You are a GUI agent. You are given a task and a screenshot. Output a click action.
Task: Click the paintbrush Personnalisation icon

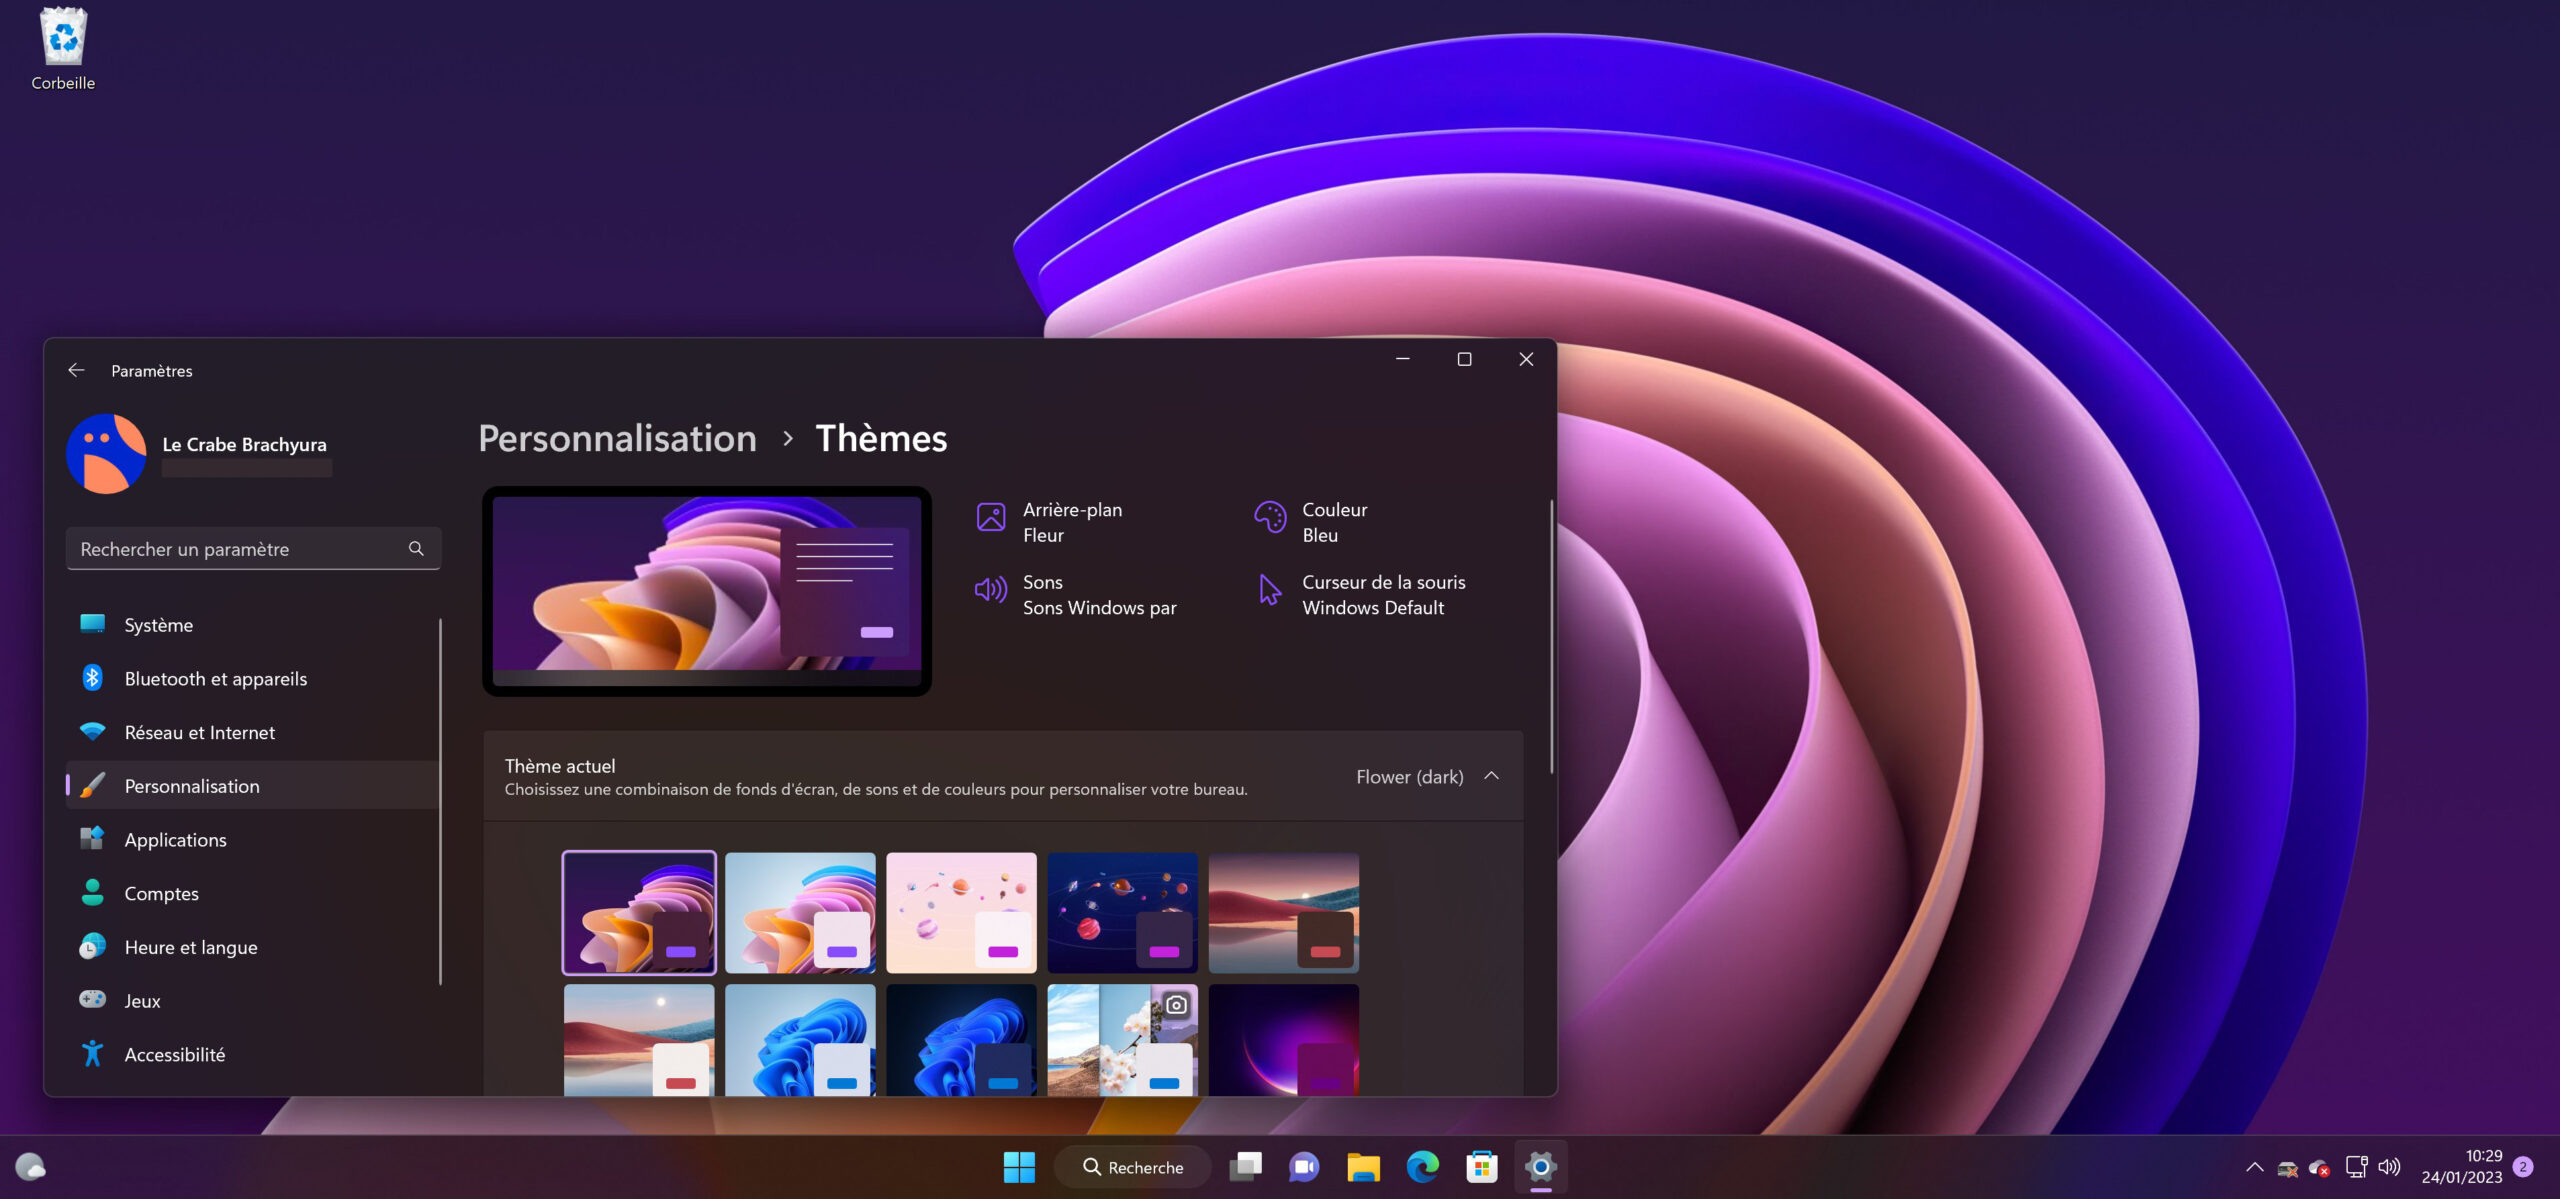[x=93, y=785]
